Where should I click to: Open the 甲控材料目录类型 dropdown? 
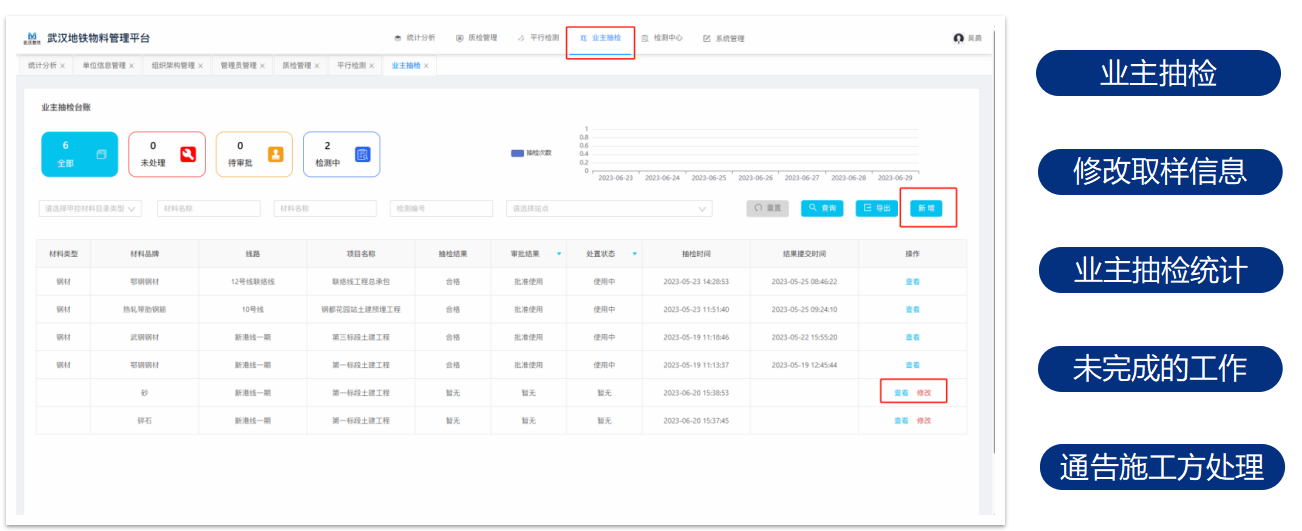(91, 209)
